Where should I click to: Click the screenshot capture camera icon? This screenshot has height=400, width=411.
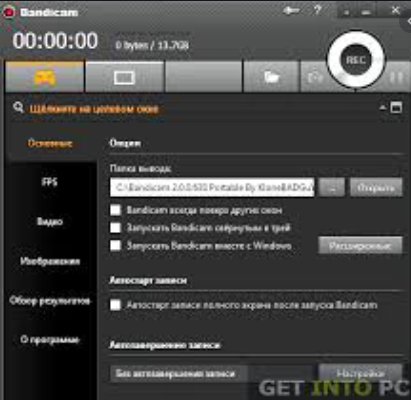(x=315, y=77)
